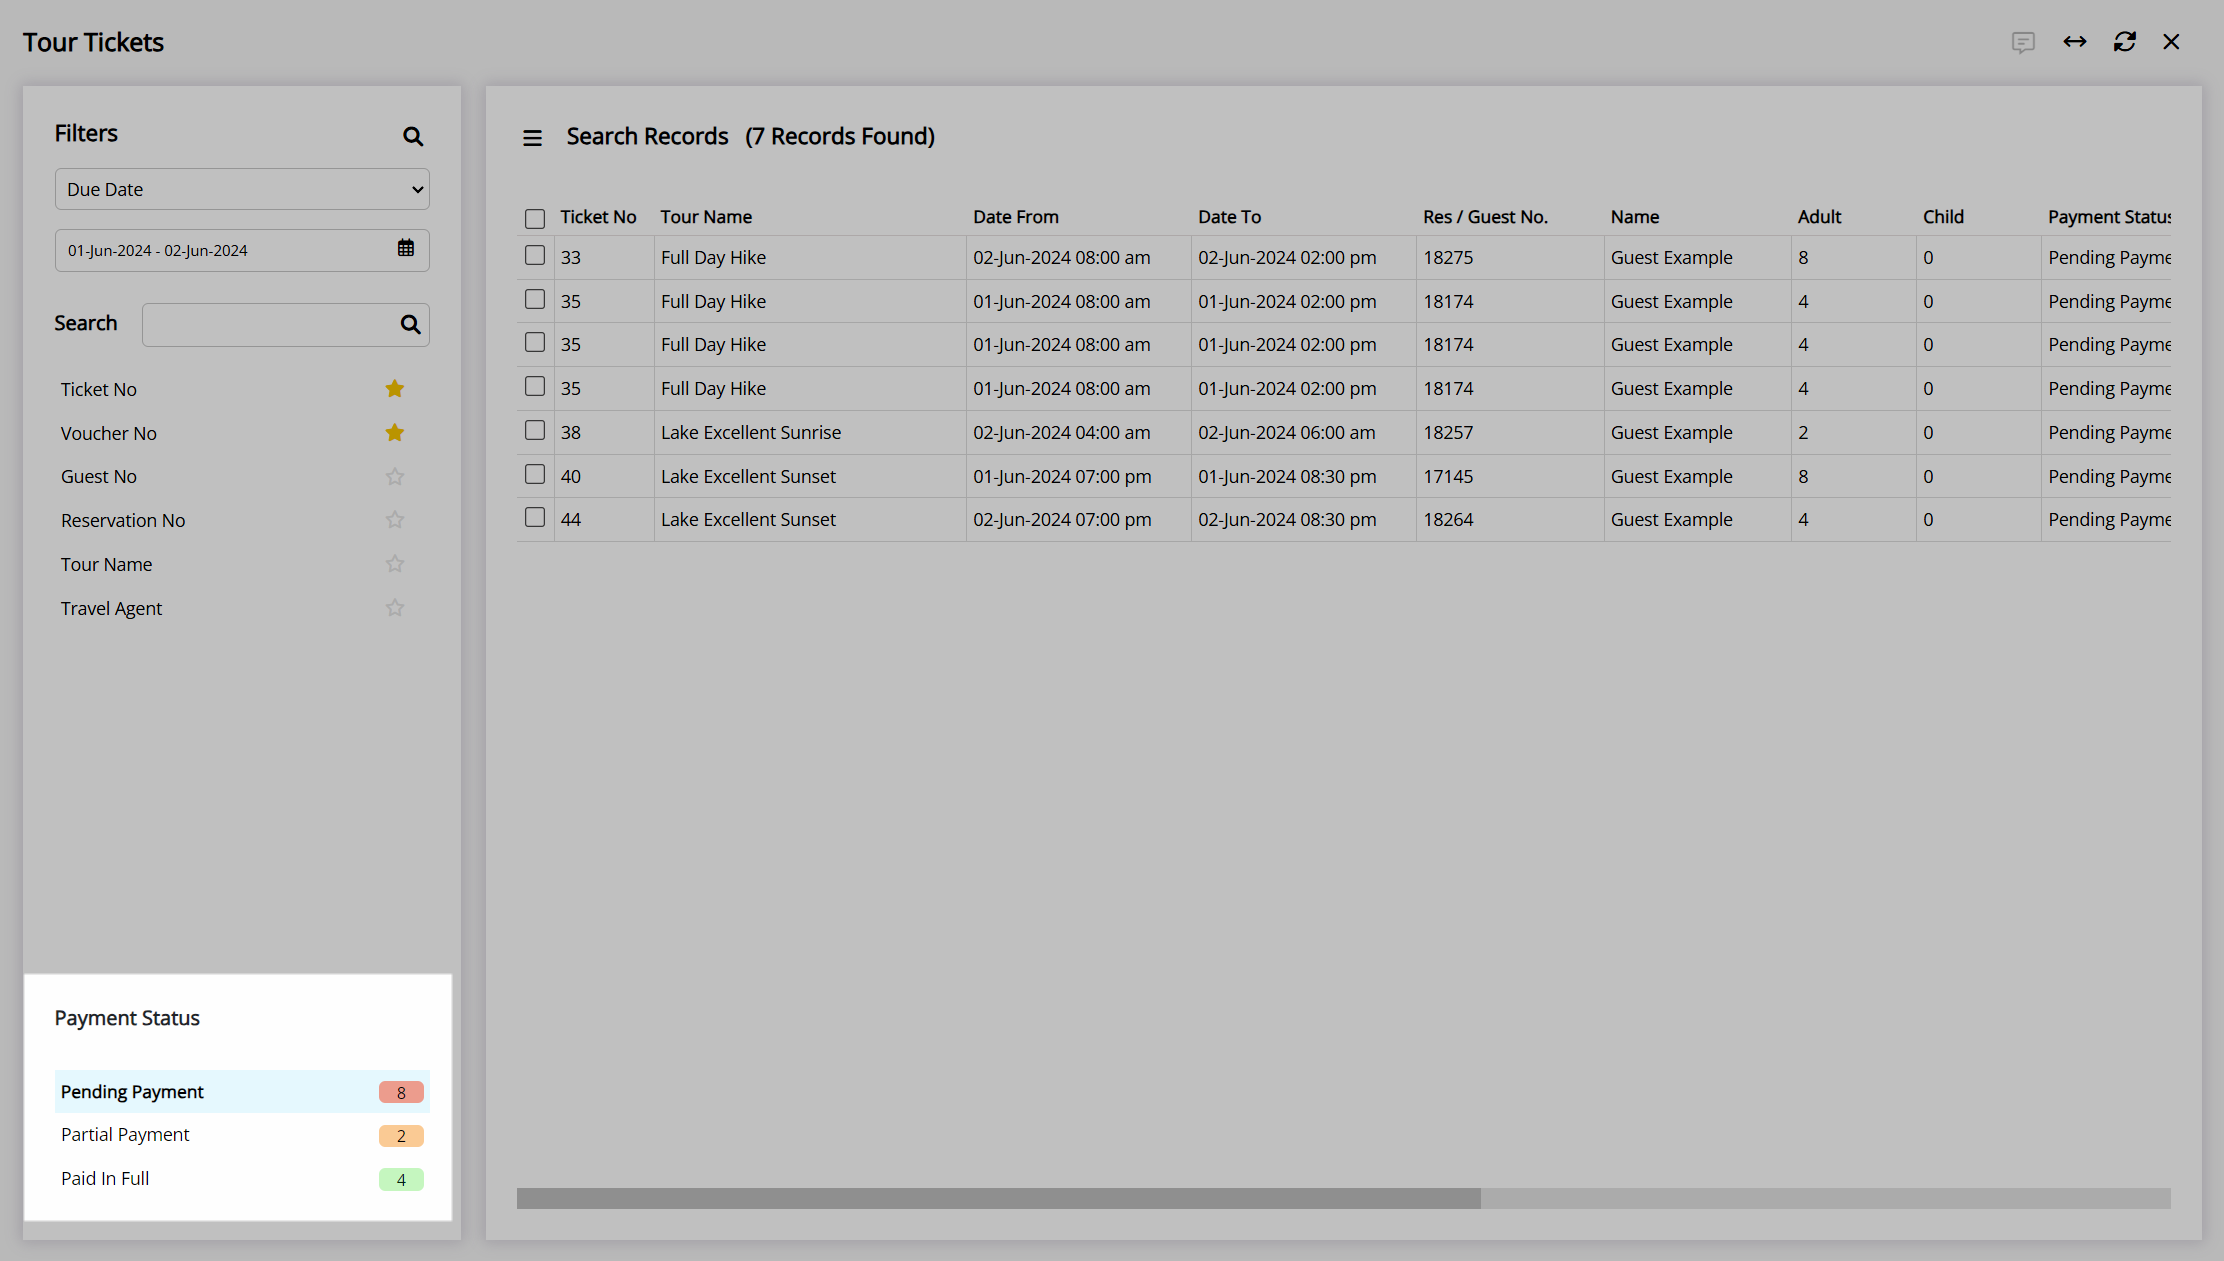2224x1261 pixels.
Task: Sort by Res / Guest No. column header
Action: (1485, 217)
